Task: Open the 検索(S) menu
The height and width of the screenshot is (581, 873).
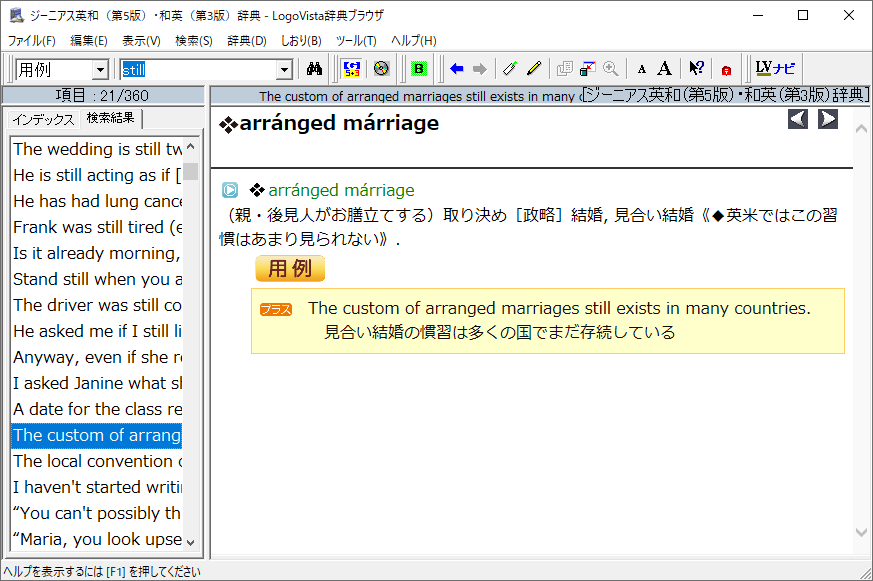Action: tap(193, 41)
